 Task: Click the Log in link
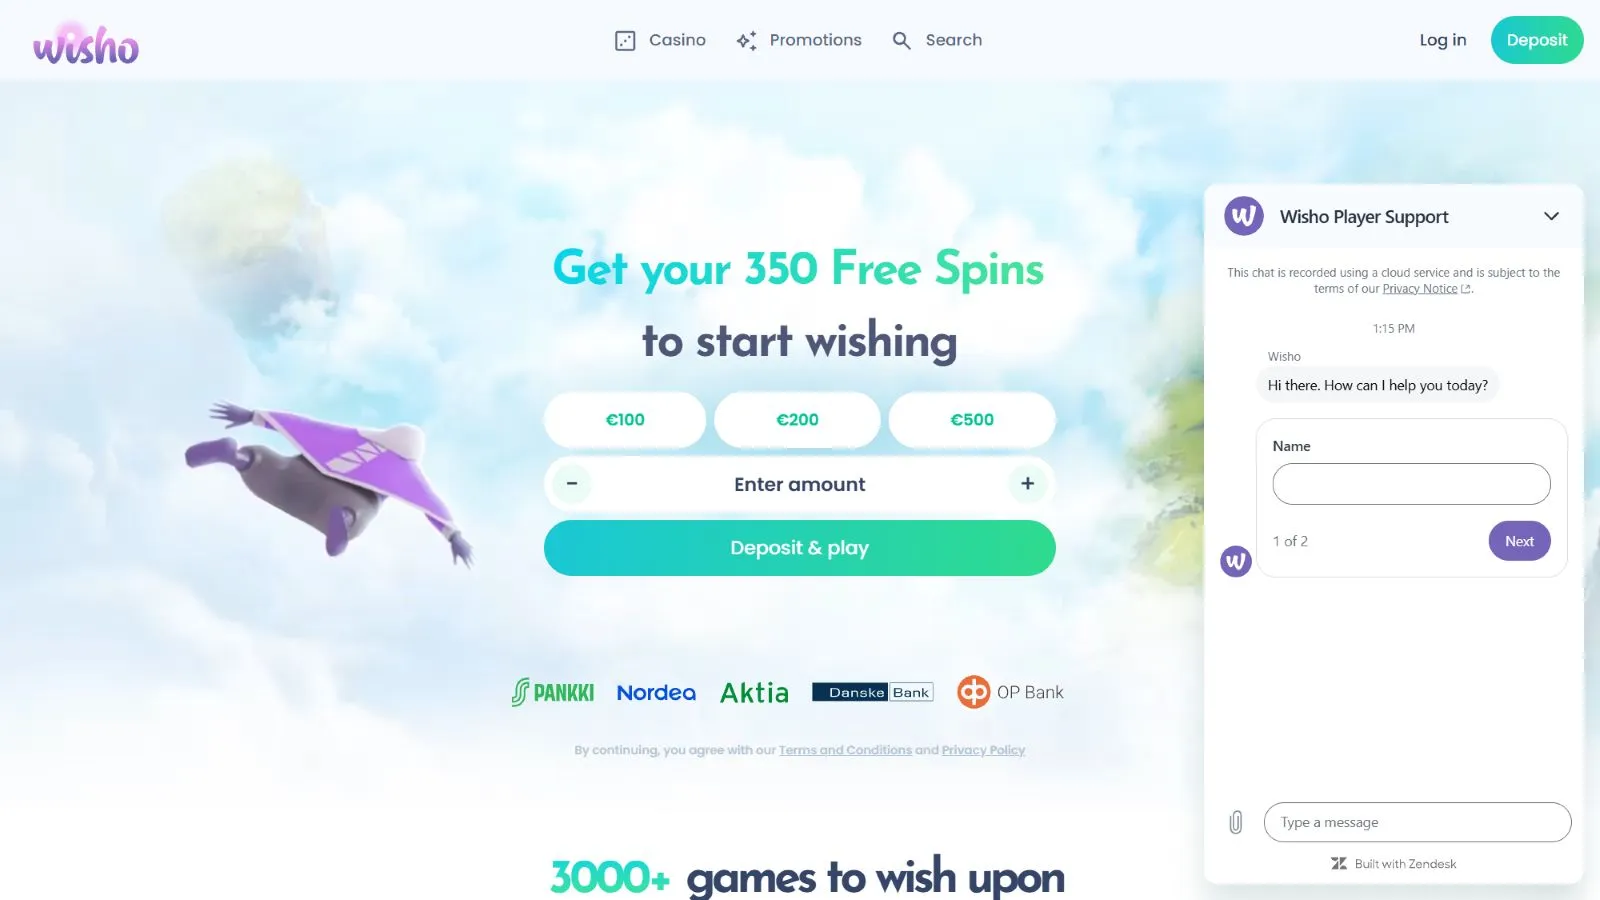pyautogui.click(x=1442, y=40)
